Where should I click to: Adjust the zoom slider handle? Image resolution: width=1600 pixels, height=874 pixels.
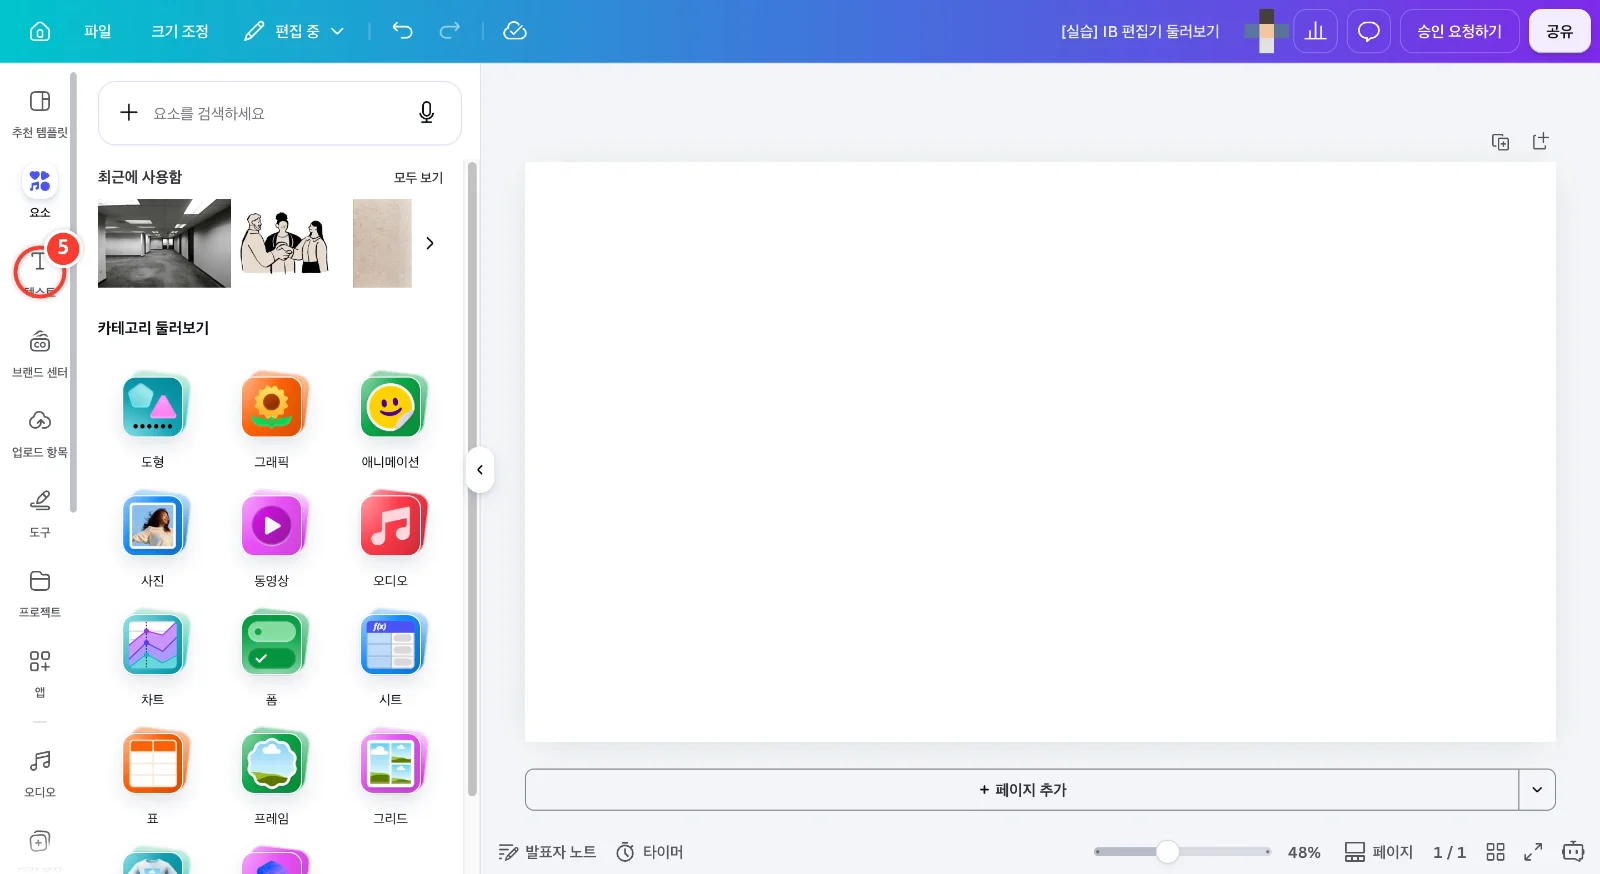pos(1167,852)
